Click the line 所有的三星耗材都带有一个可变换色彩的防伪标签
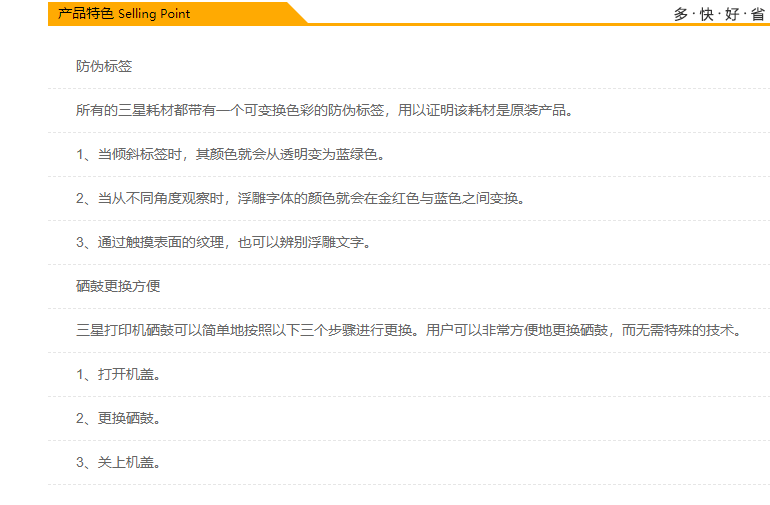 325,110
